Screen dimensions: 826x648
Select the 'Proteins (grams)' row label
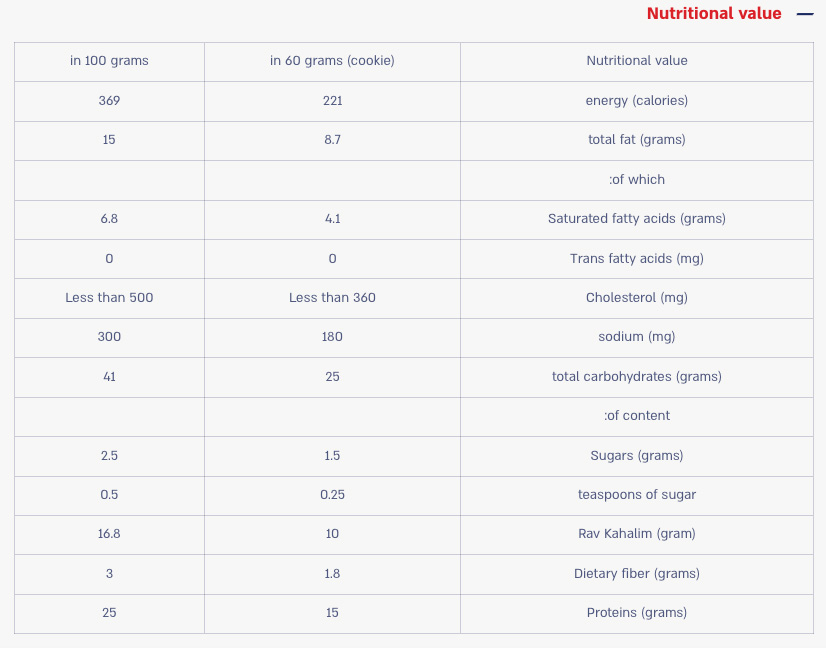636,613
